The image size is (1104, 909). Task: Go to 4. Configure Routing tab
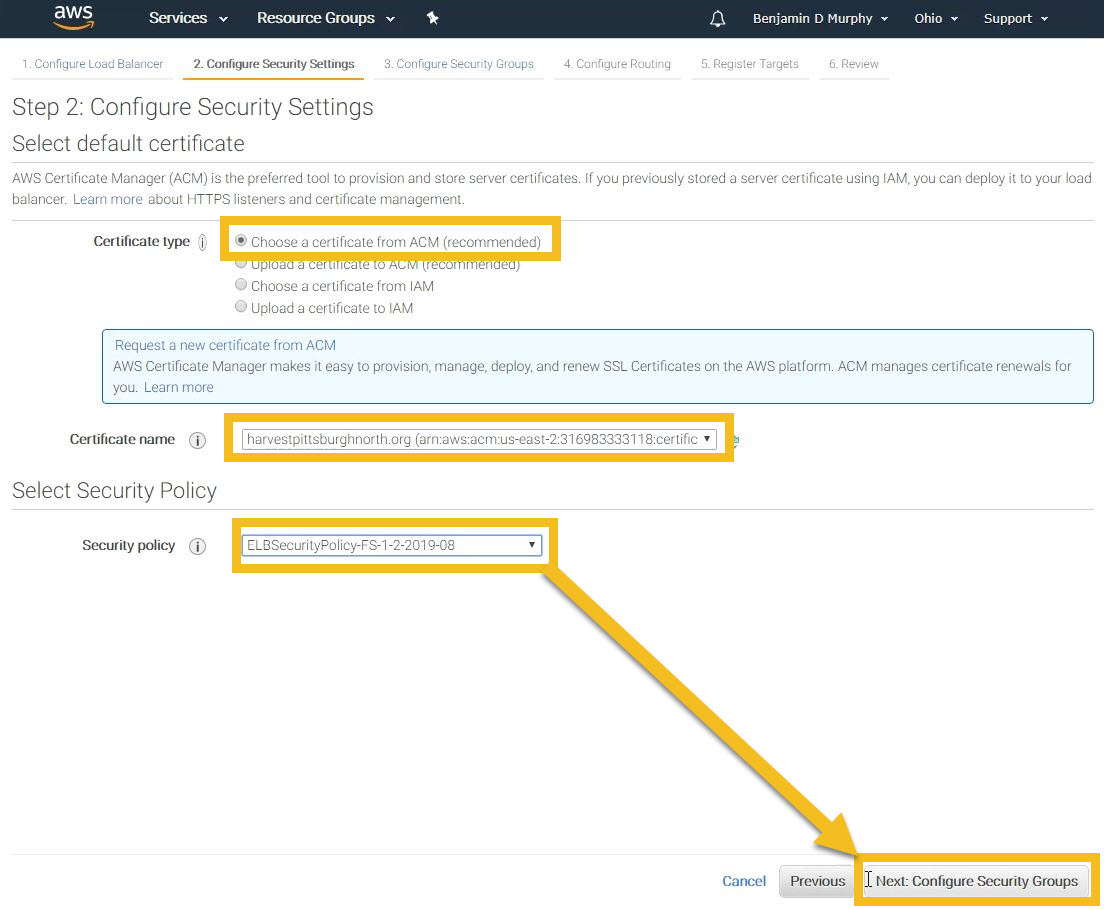coord(617,64)
